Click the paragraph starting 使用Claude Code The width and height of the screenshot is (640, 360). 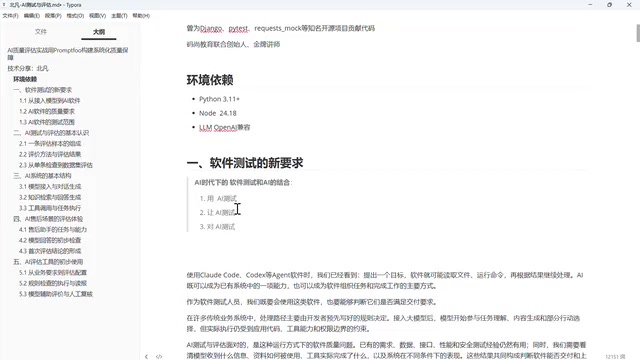tap(385, 280)
